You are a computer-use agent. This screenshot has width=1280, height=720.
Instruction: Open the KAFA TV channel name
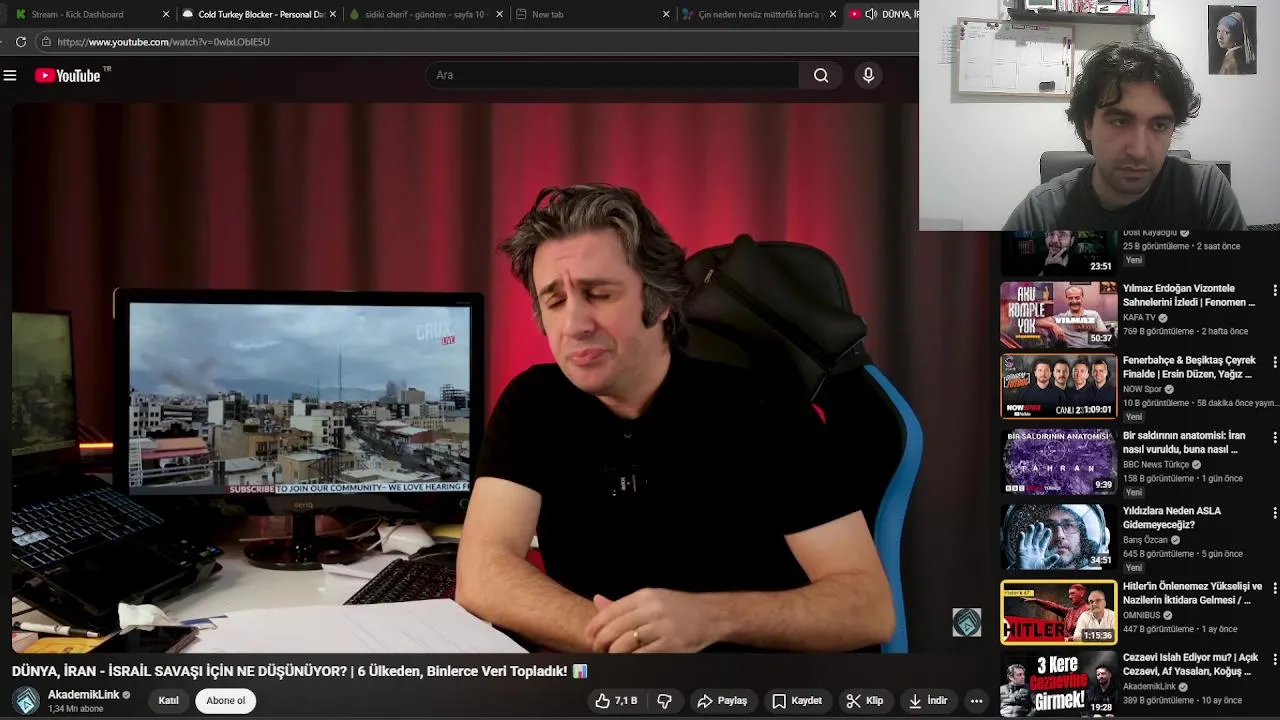[1139, 317]
